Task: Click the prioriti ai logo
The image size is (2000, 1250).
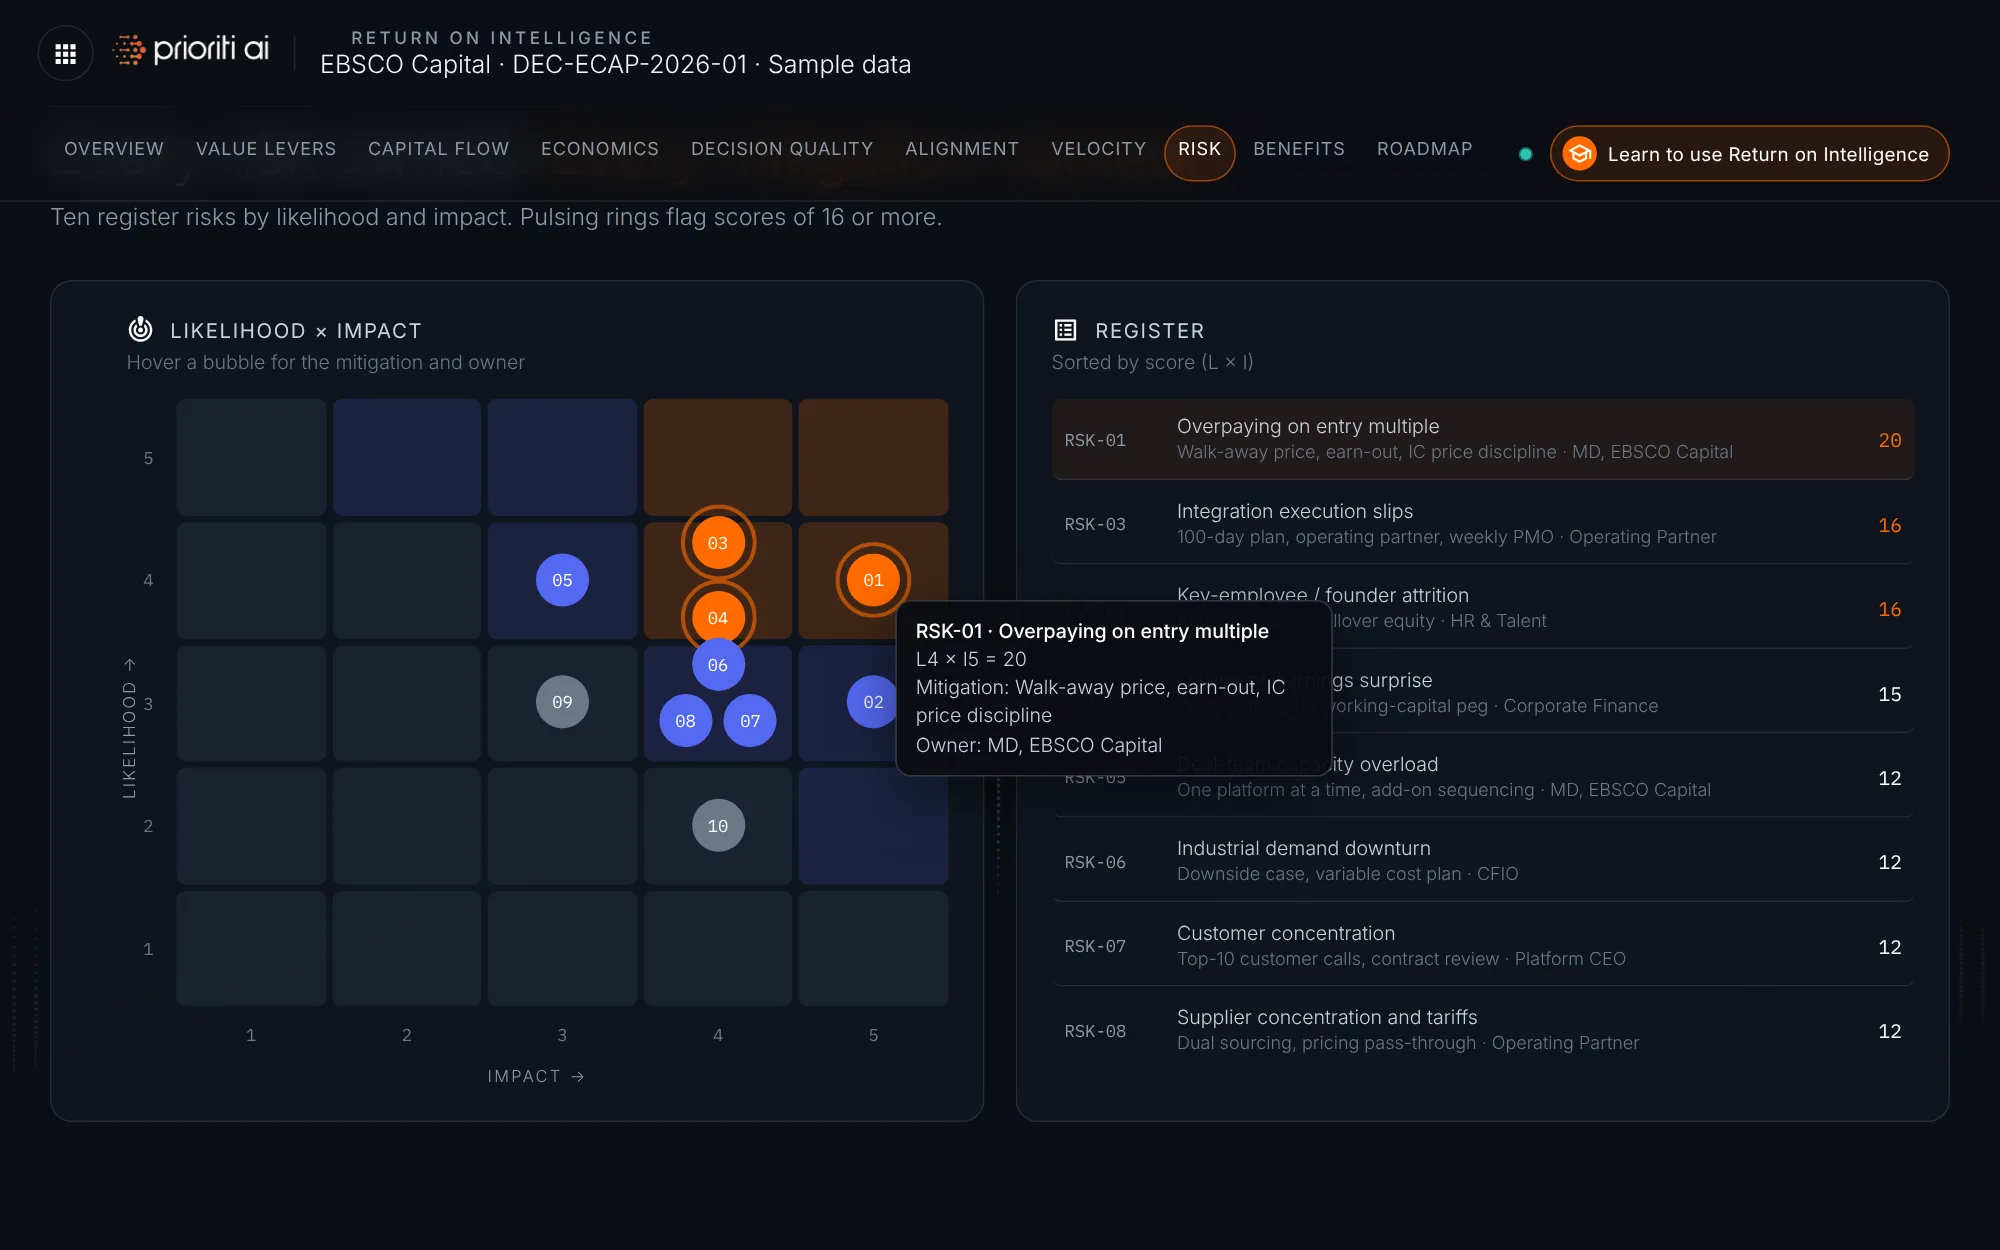Action: 190,49
